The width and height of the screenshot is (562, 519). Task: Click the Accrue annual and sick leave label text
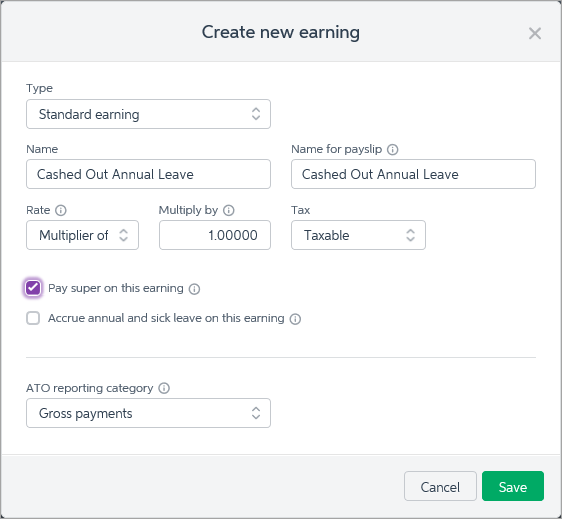click(166, 318)
